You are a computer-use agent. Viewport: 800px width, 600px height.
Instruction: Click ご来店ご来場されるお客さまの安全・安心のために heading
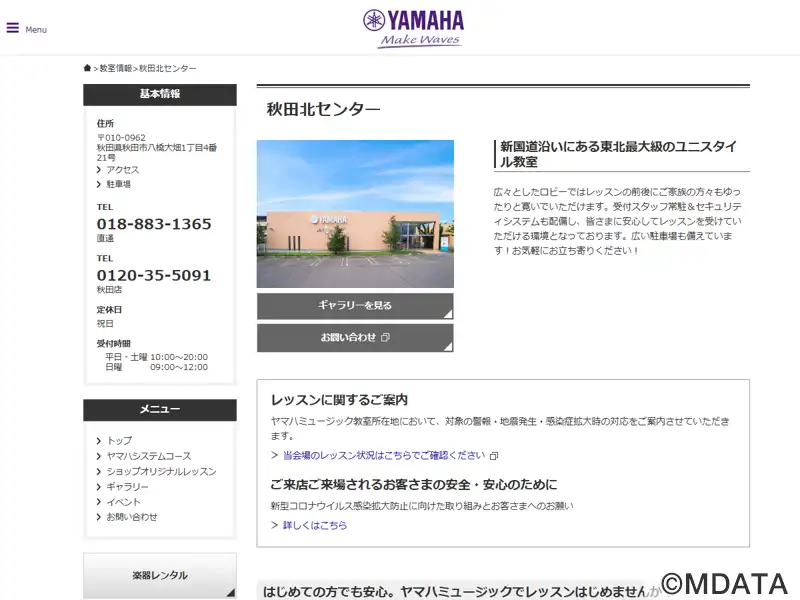[x=414, y=485]
